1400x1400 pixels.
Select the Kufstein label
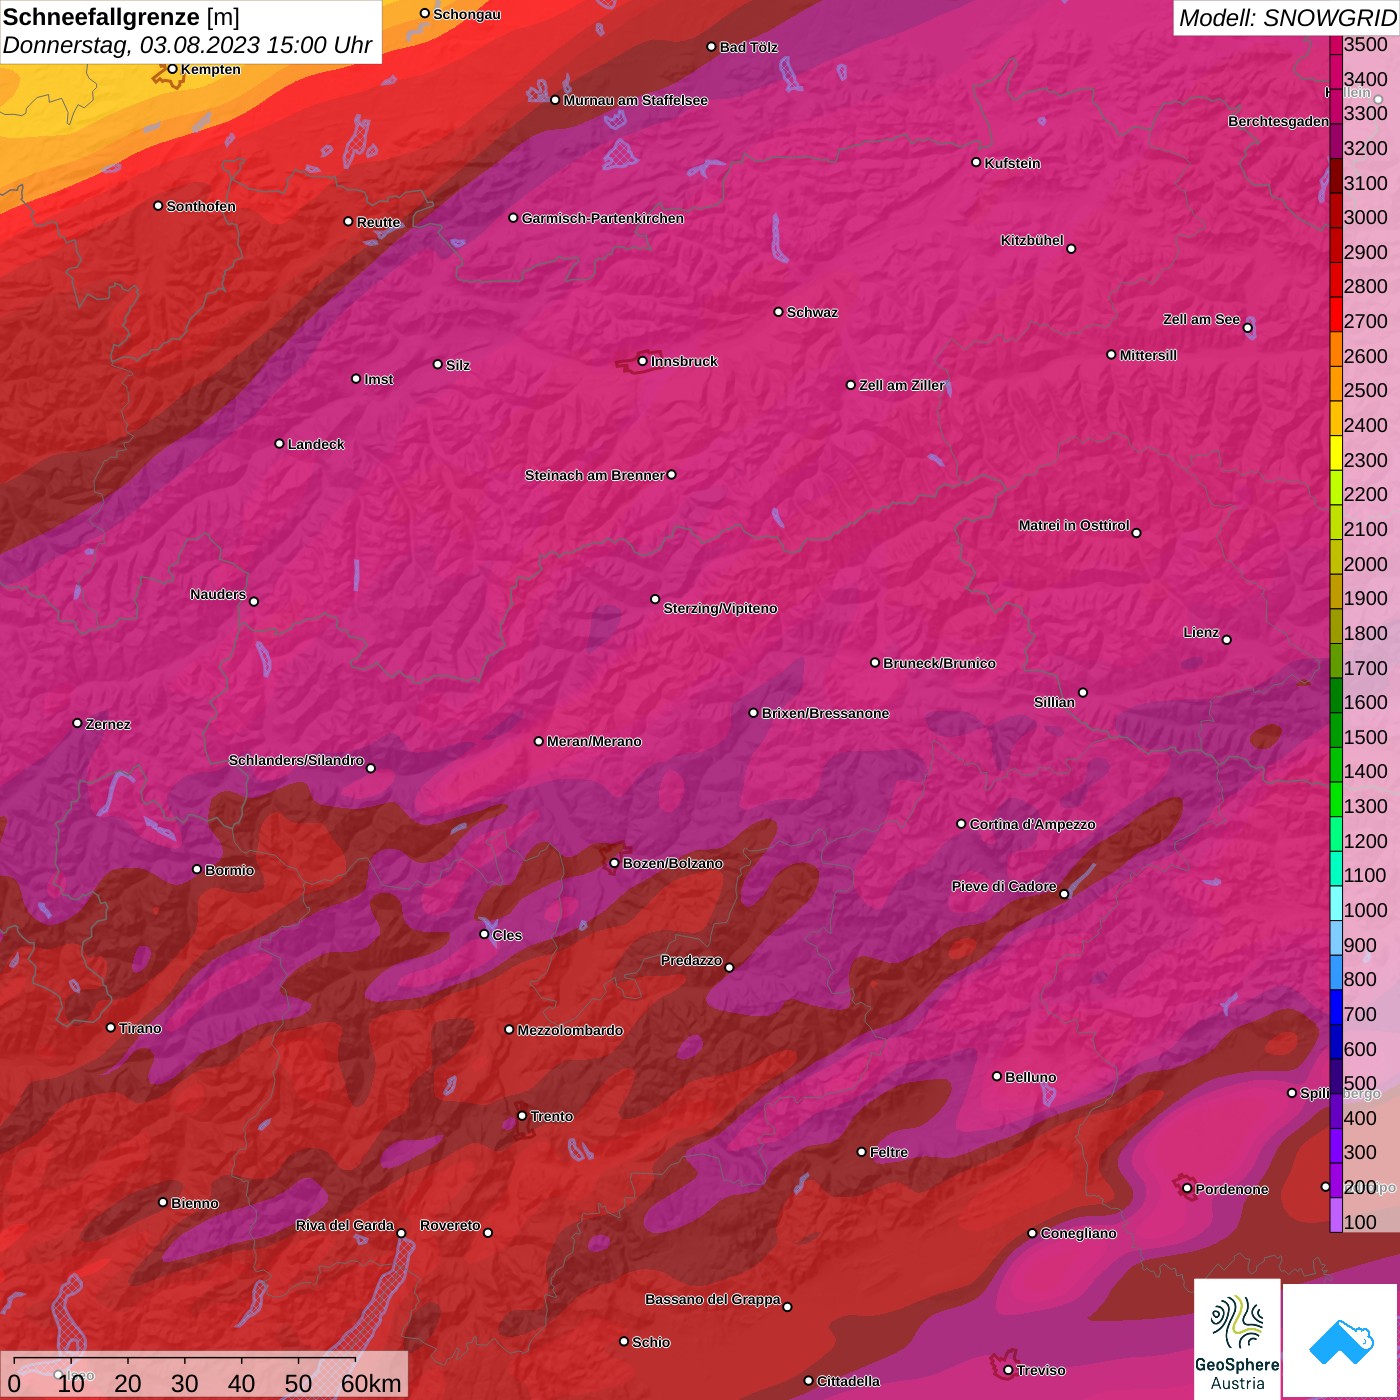tap(1013, 163)
